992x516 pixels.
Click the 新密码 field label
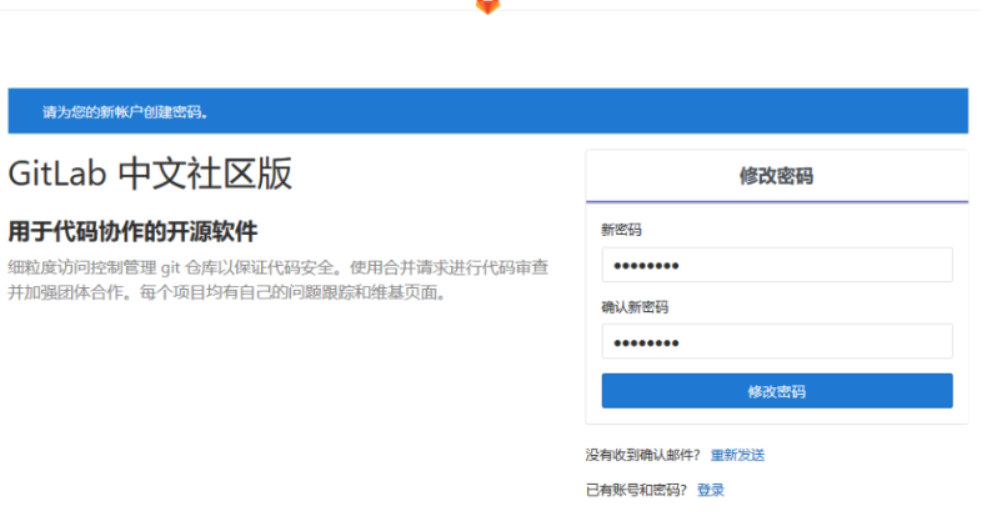(x=621, y=230)
